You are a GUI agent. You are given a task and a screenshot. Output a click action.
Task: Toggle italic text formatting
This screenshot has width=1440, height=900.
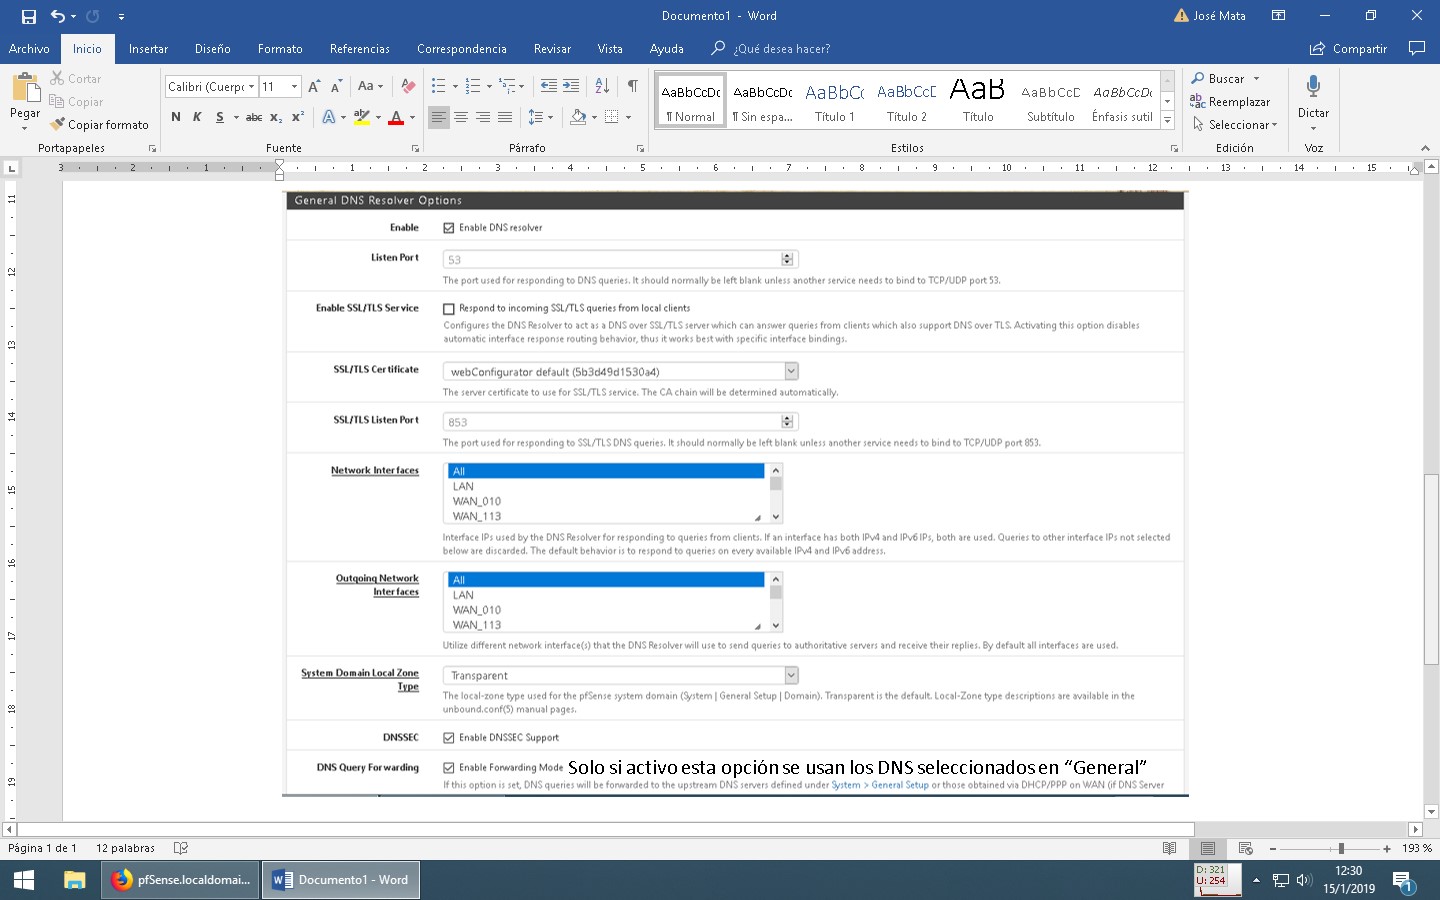[197, 117]
